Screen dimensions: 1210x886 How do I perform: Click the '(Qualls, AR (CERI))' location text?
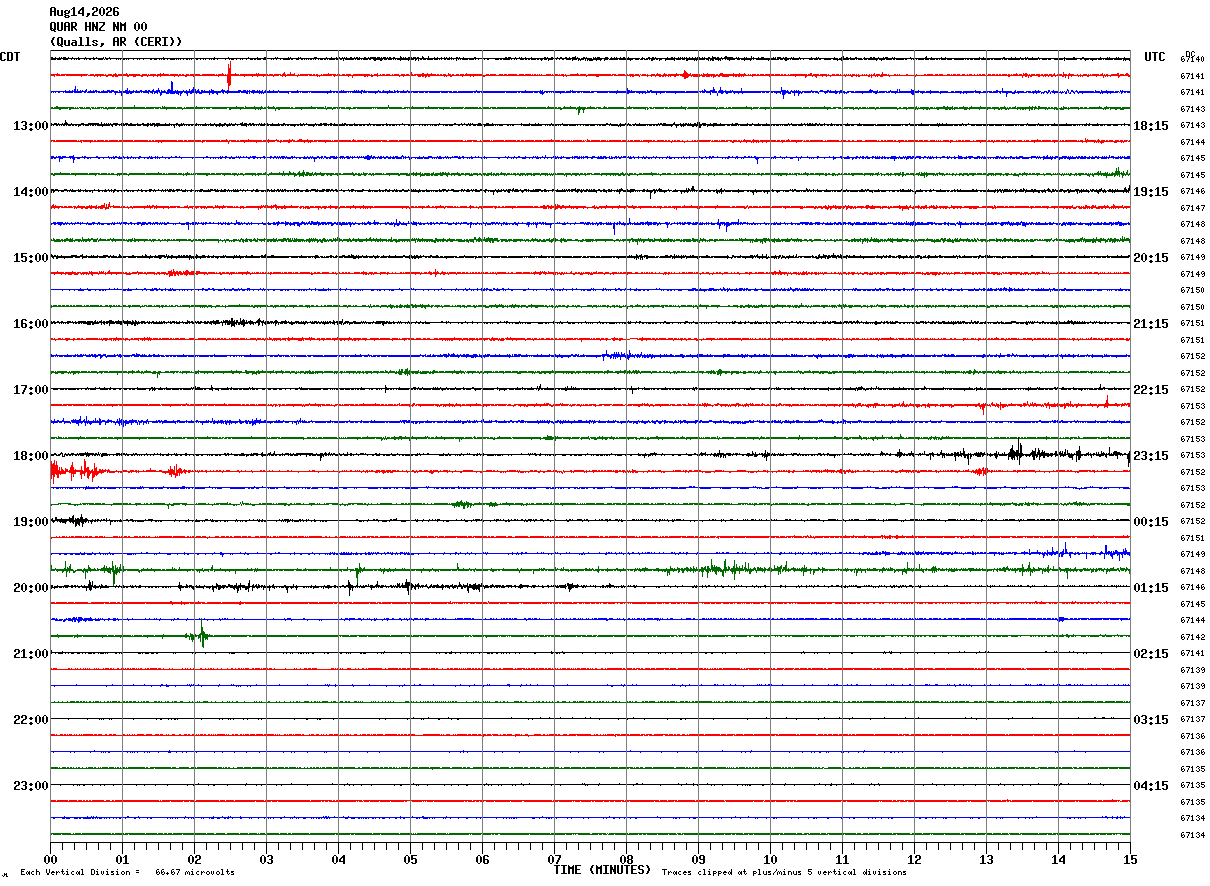(x=116, y=42)
